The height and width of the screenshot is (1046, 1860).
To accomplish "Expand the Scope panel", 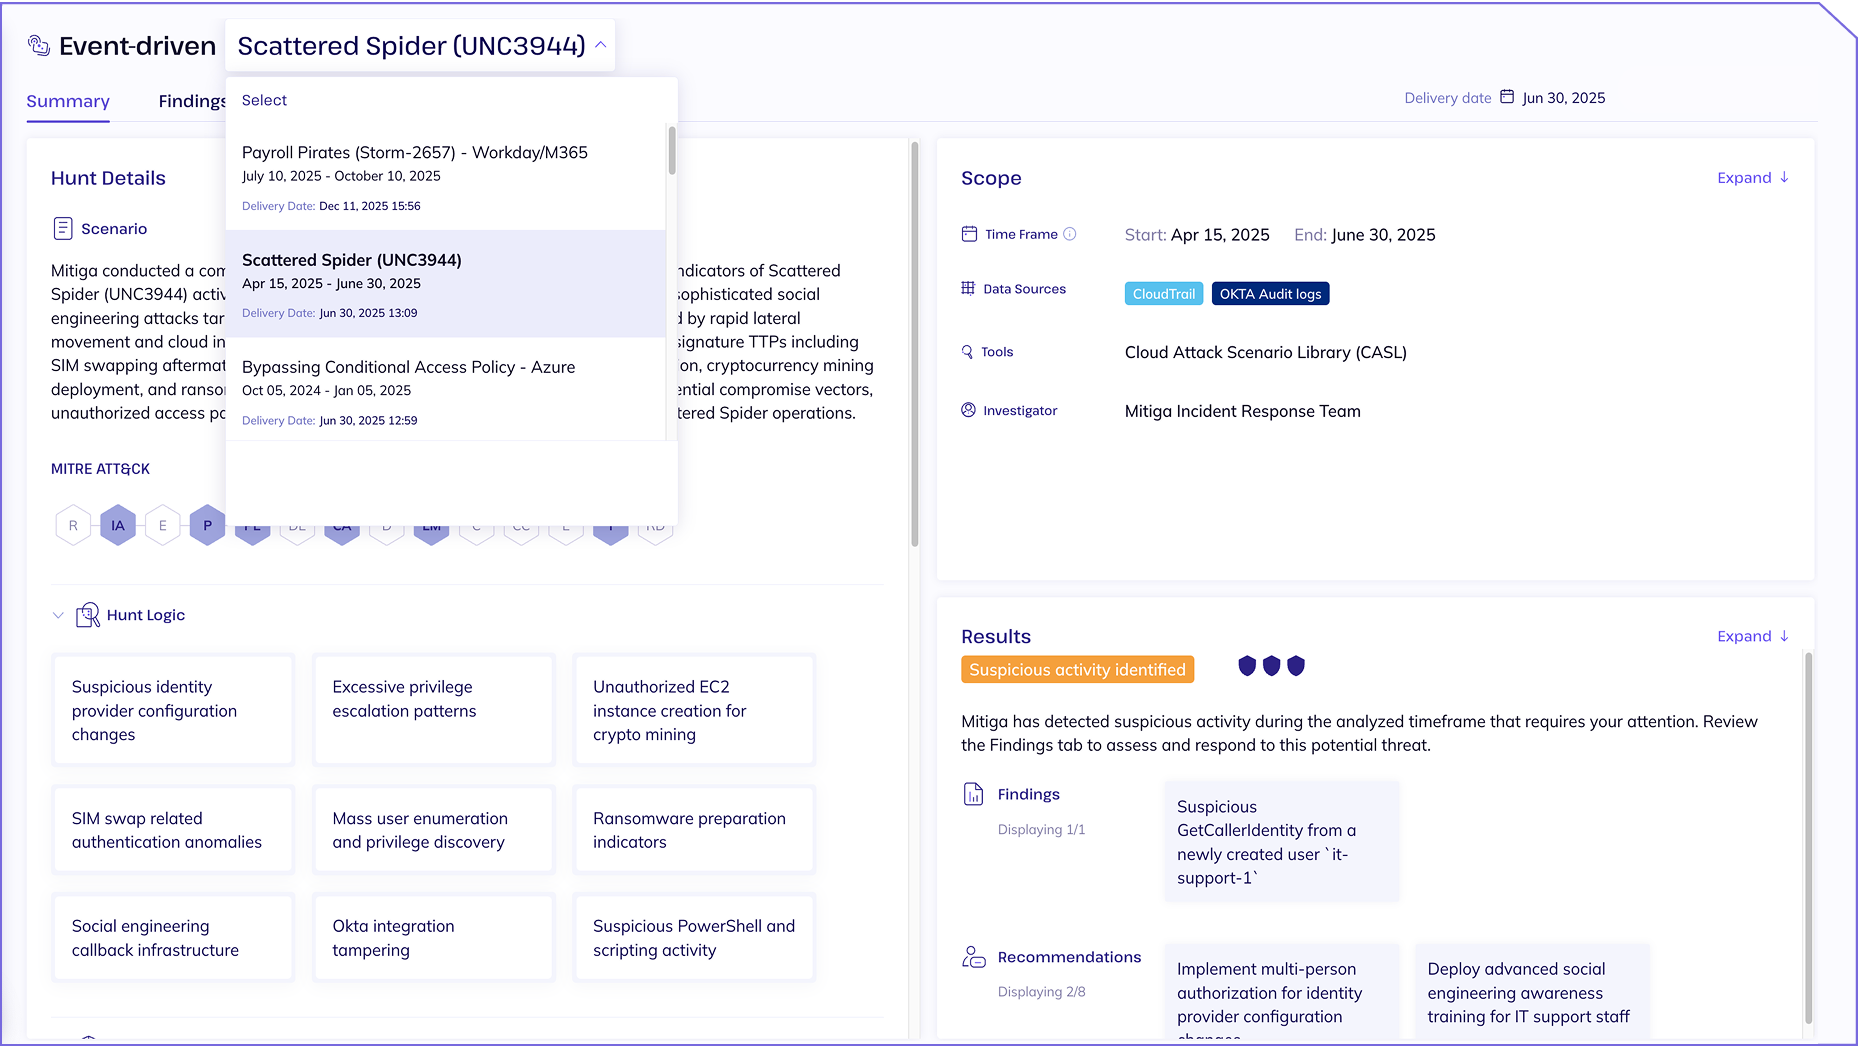I will (x=1753, y=178).
